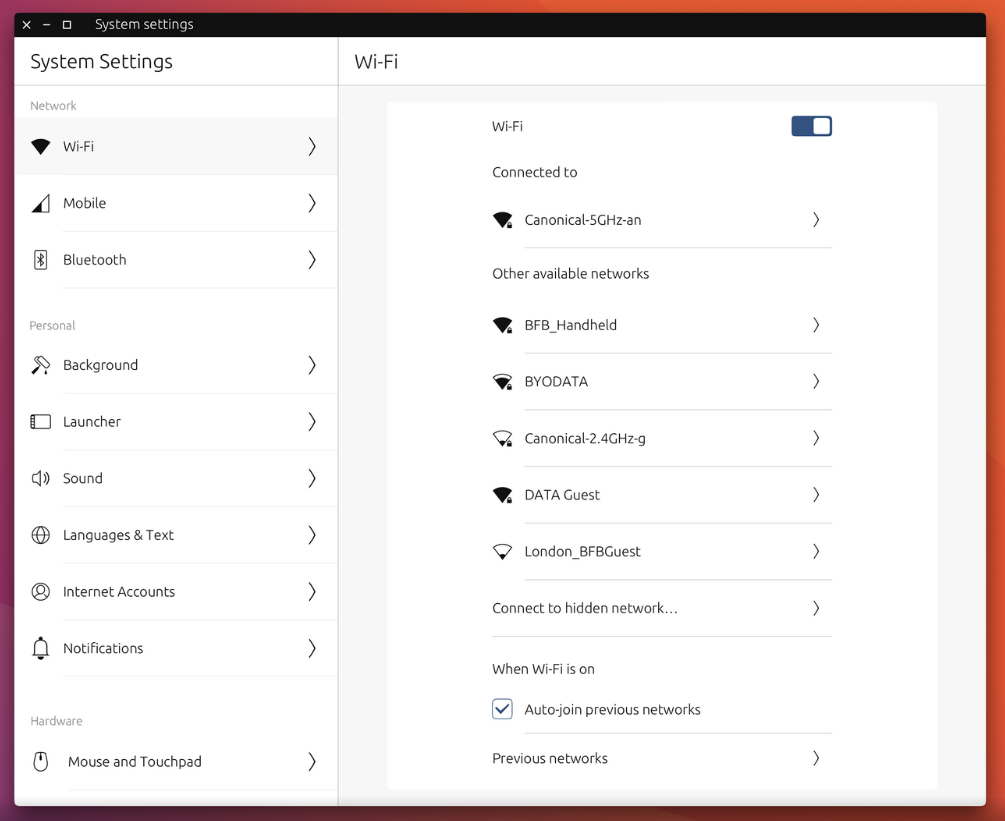Click the Internet Accounts icon
This screenshot has width=1005, height=821.
40,591
